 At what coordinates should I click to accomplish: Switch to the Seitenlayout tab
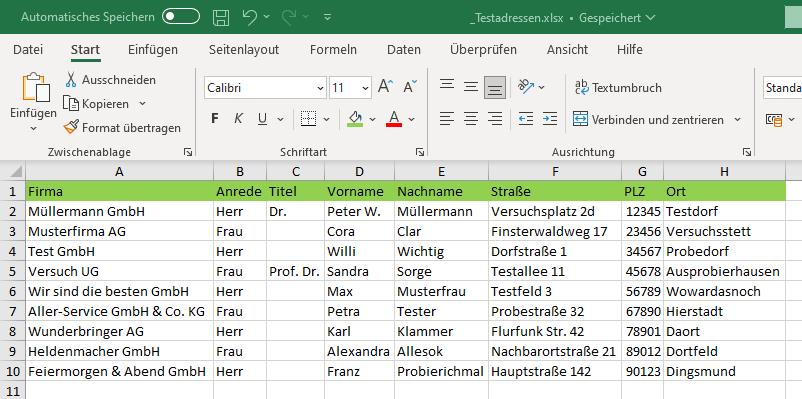[244, 50]
